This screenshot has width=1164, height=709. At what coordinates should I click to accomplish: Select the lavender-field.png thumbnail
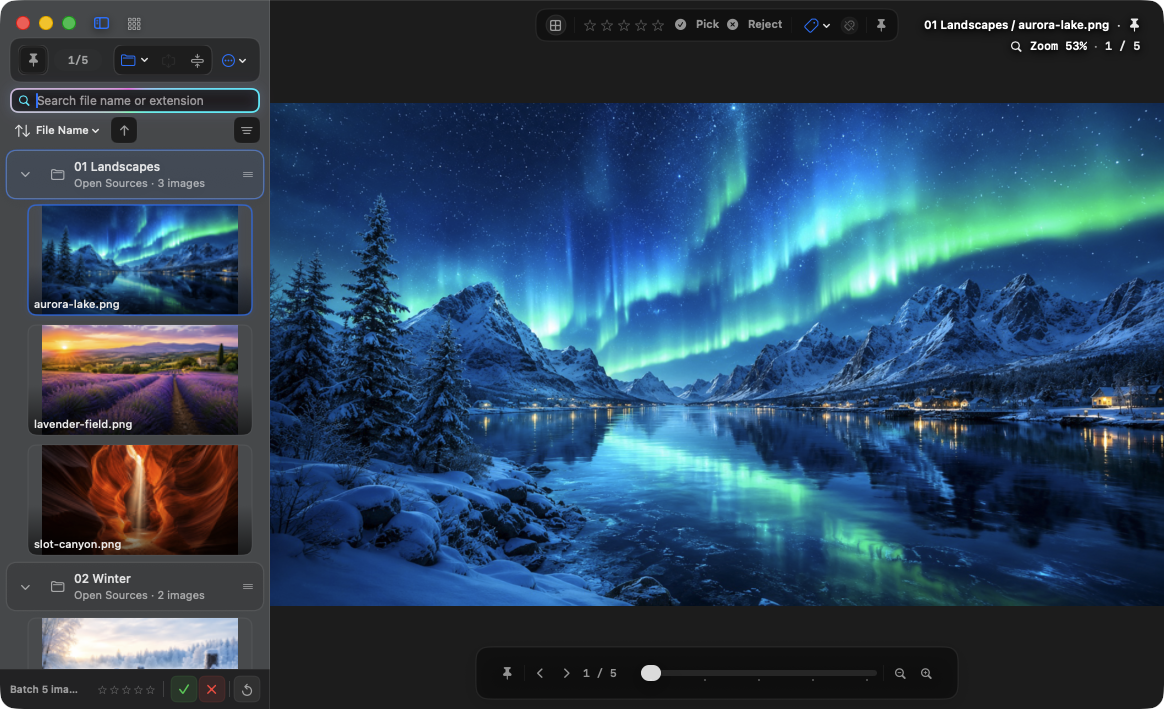pyautogui.click(x=140, y=379)
